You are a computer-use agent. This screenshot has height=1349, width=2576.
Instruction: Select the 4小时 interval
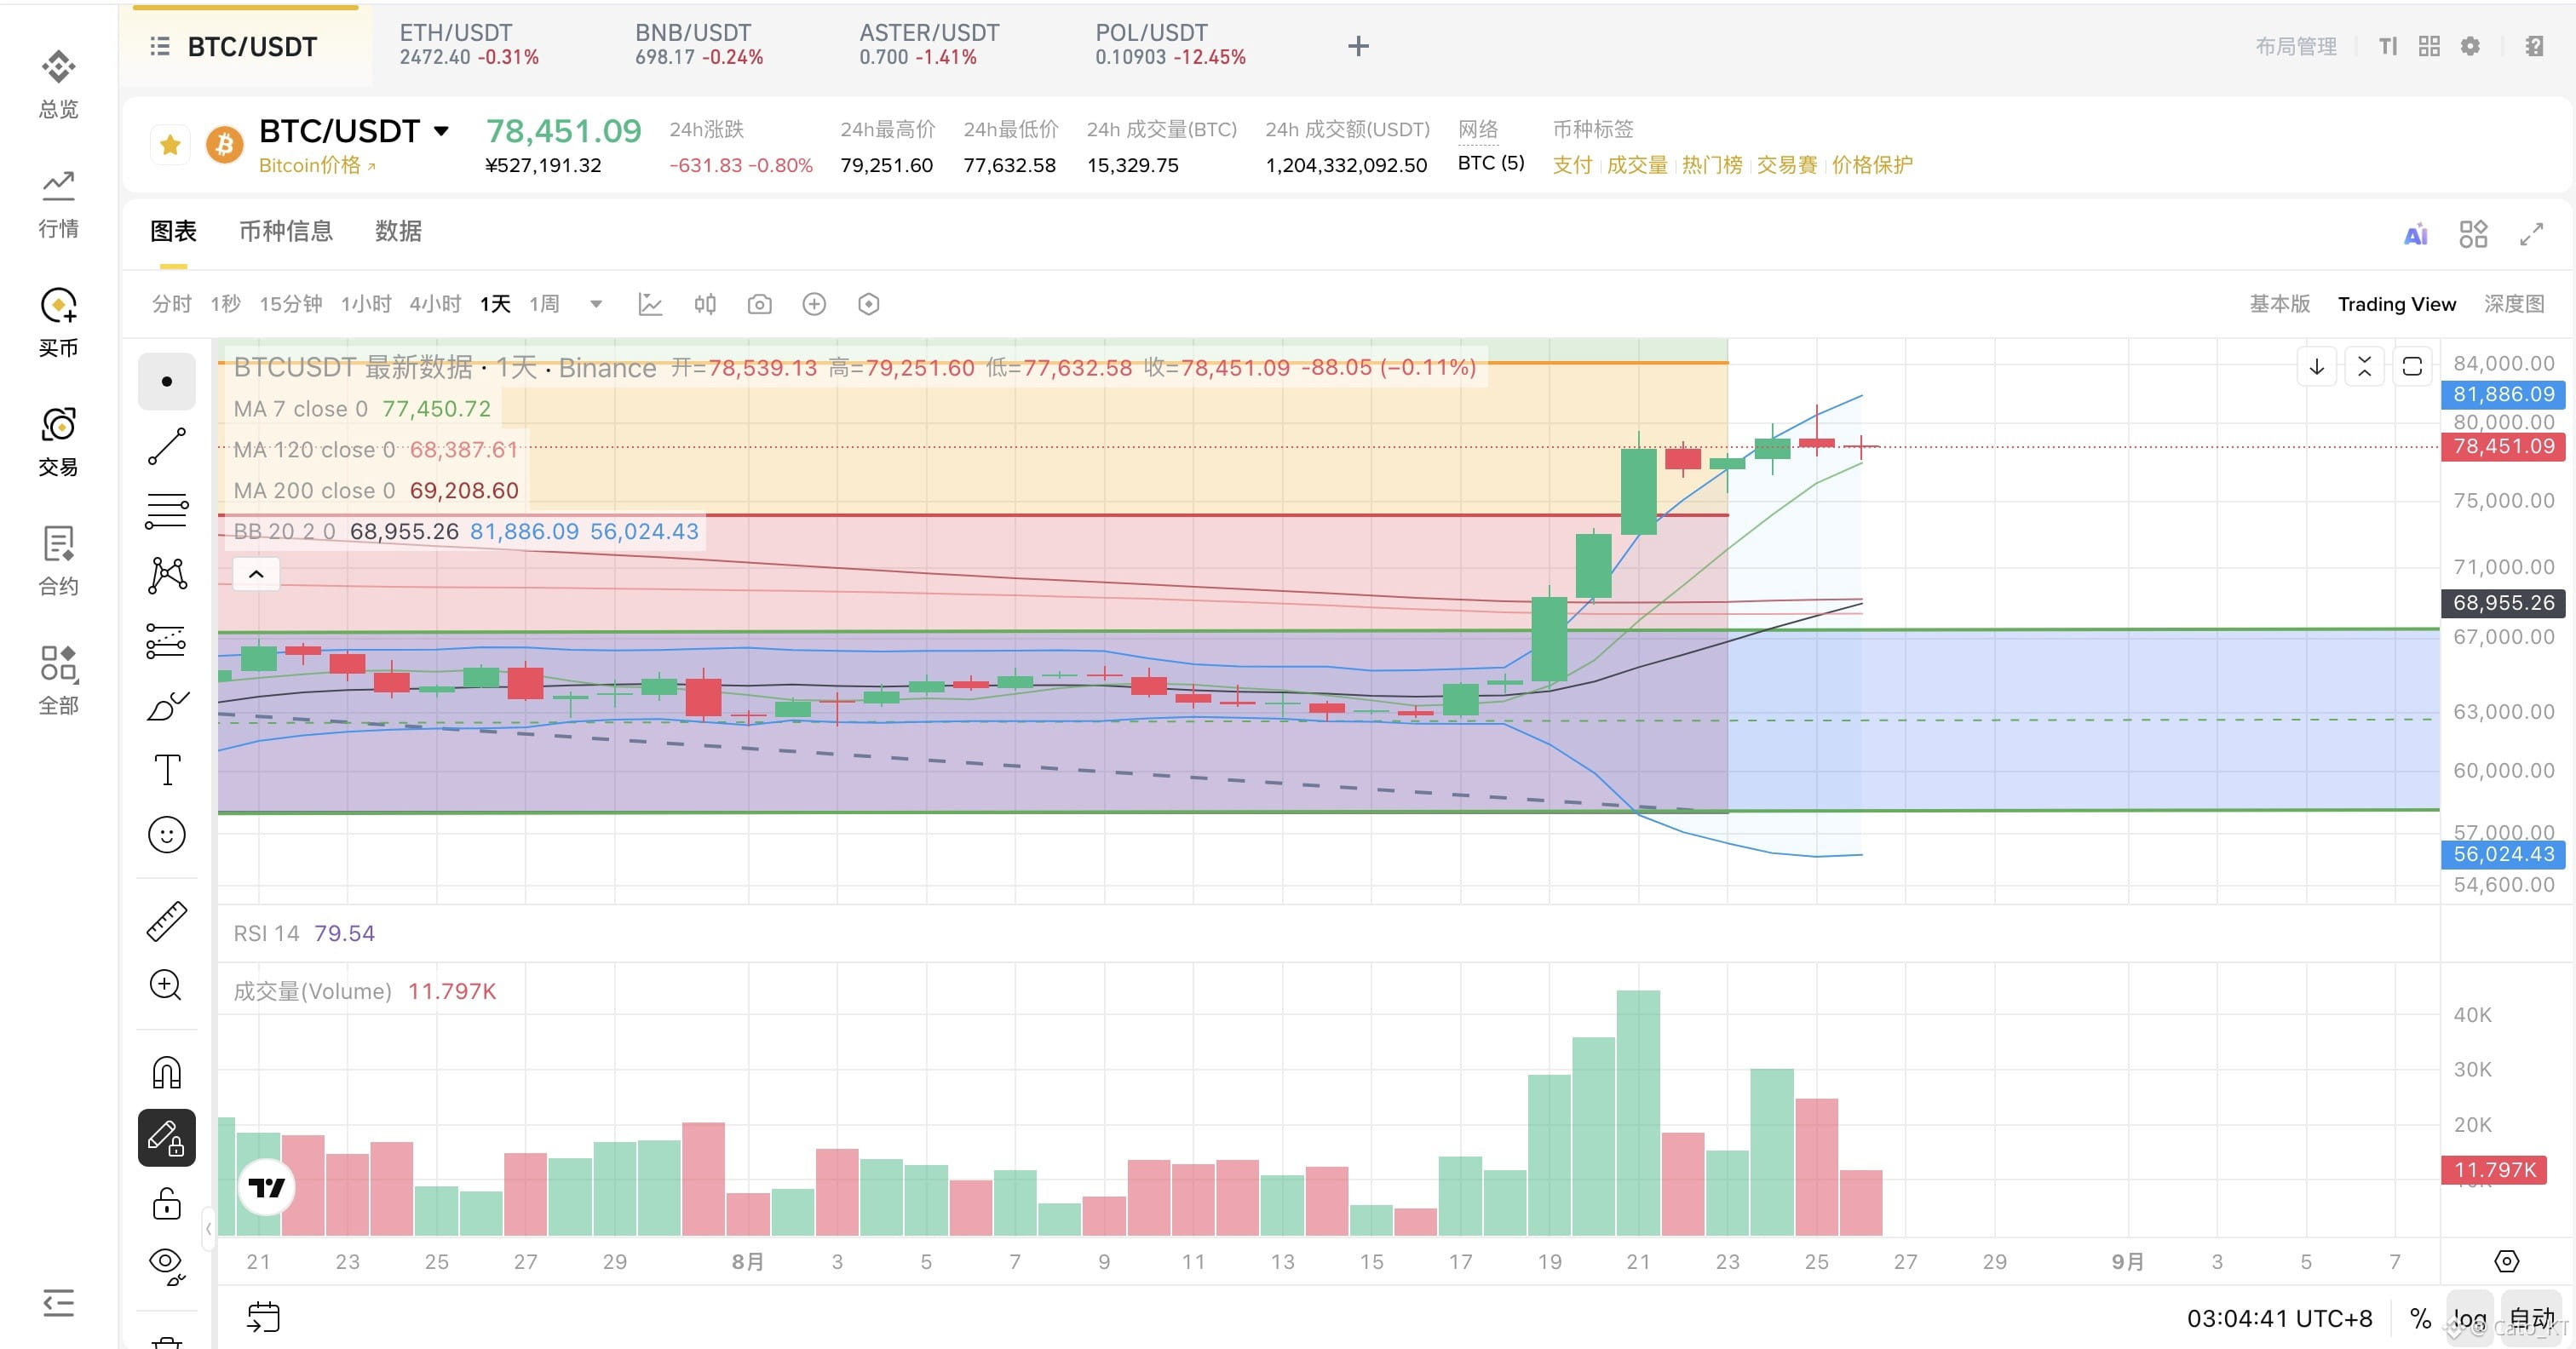(435, 304)
